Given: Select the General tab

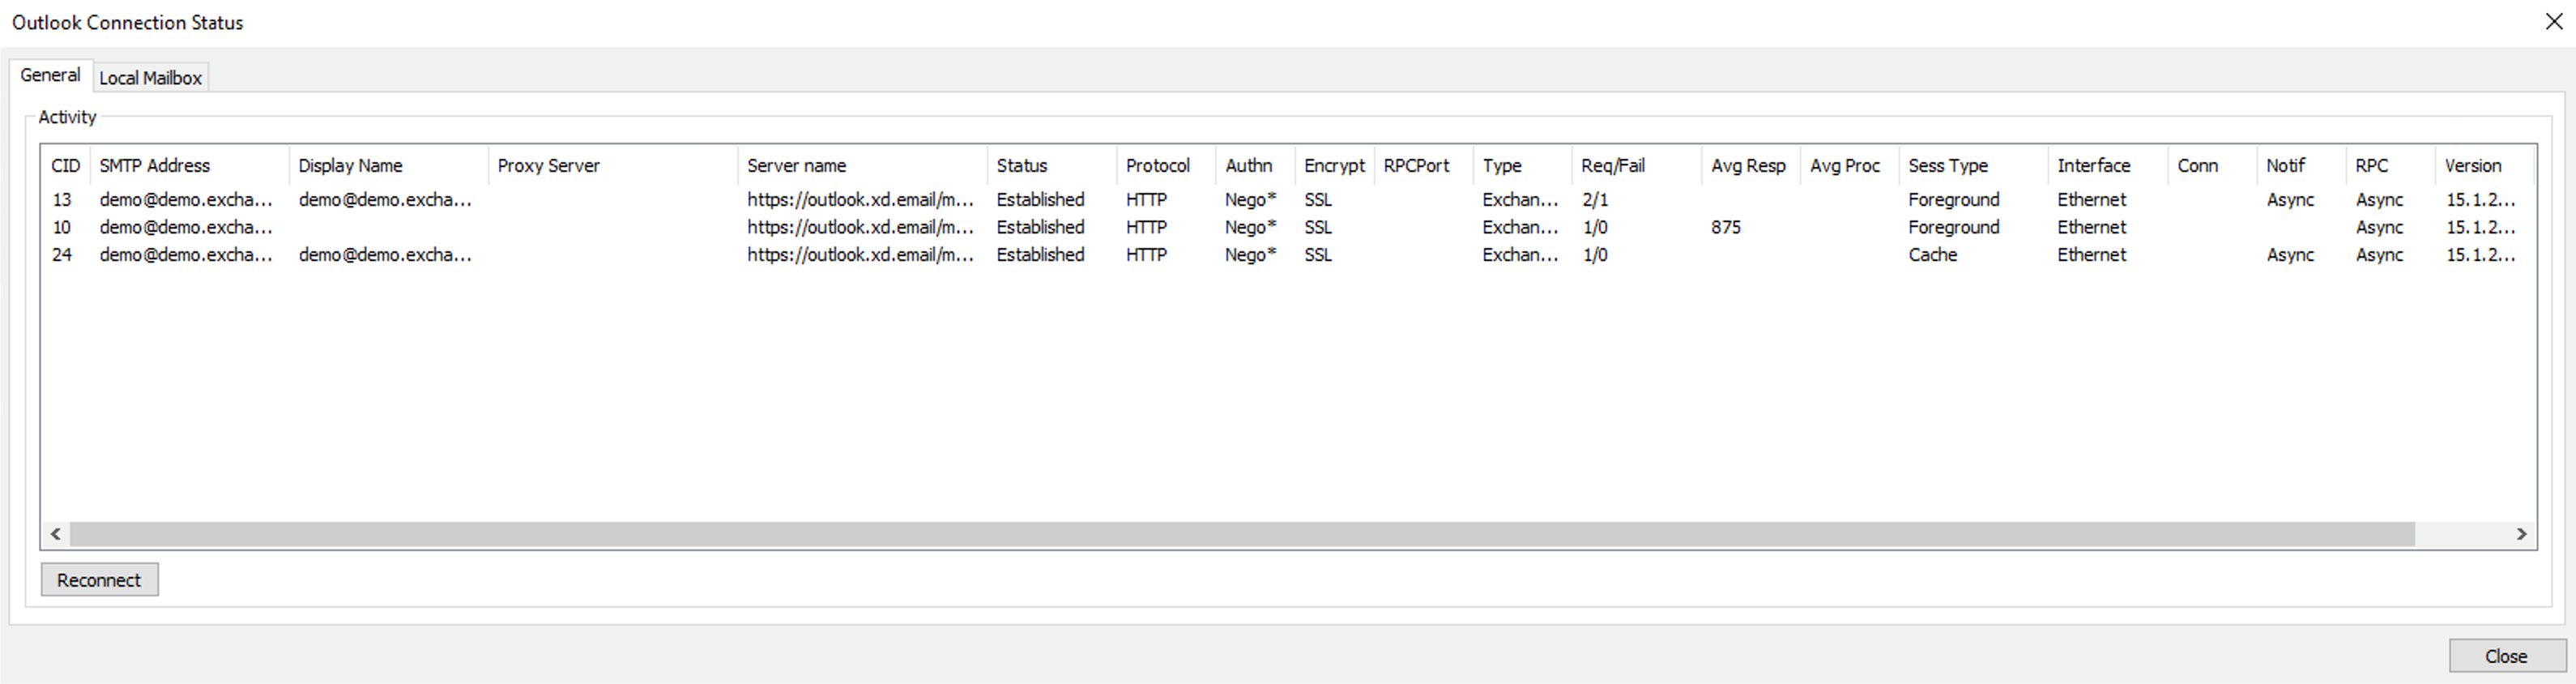Looking at the screenshot, I should click(x=50, y=75).
